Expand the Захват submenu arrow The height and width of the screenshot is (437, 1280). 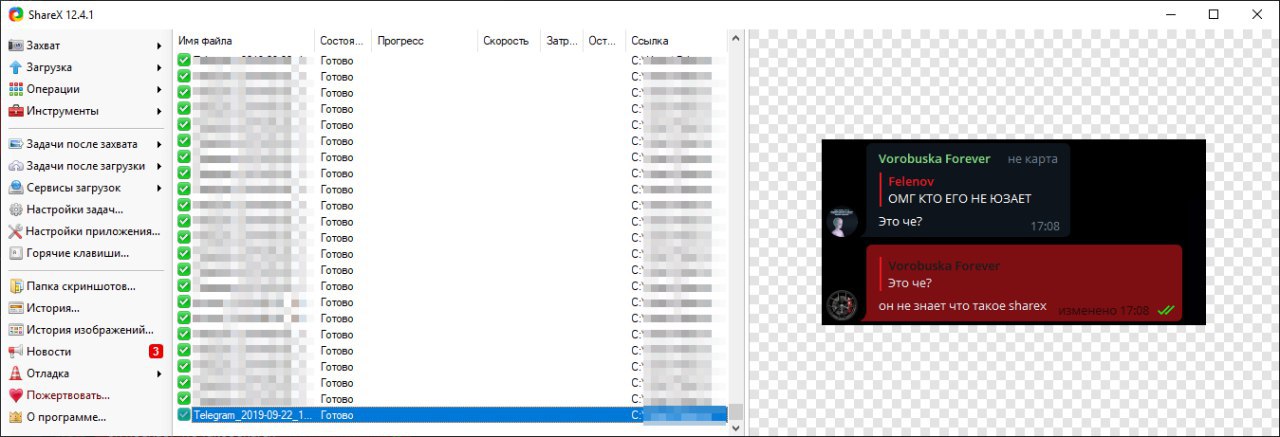[159, 46]
